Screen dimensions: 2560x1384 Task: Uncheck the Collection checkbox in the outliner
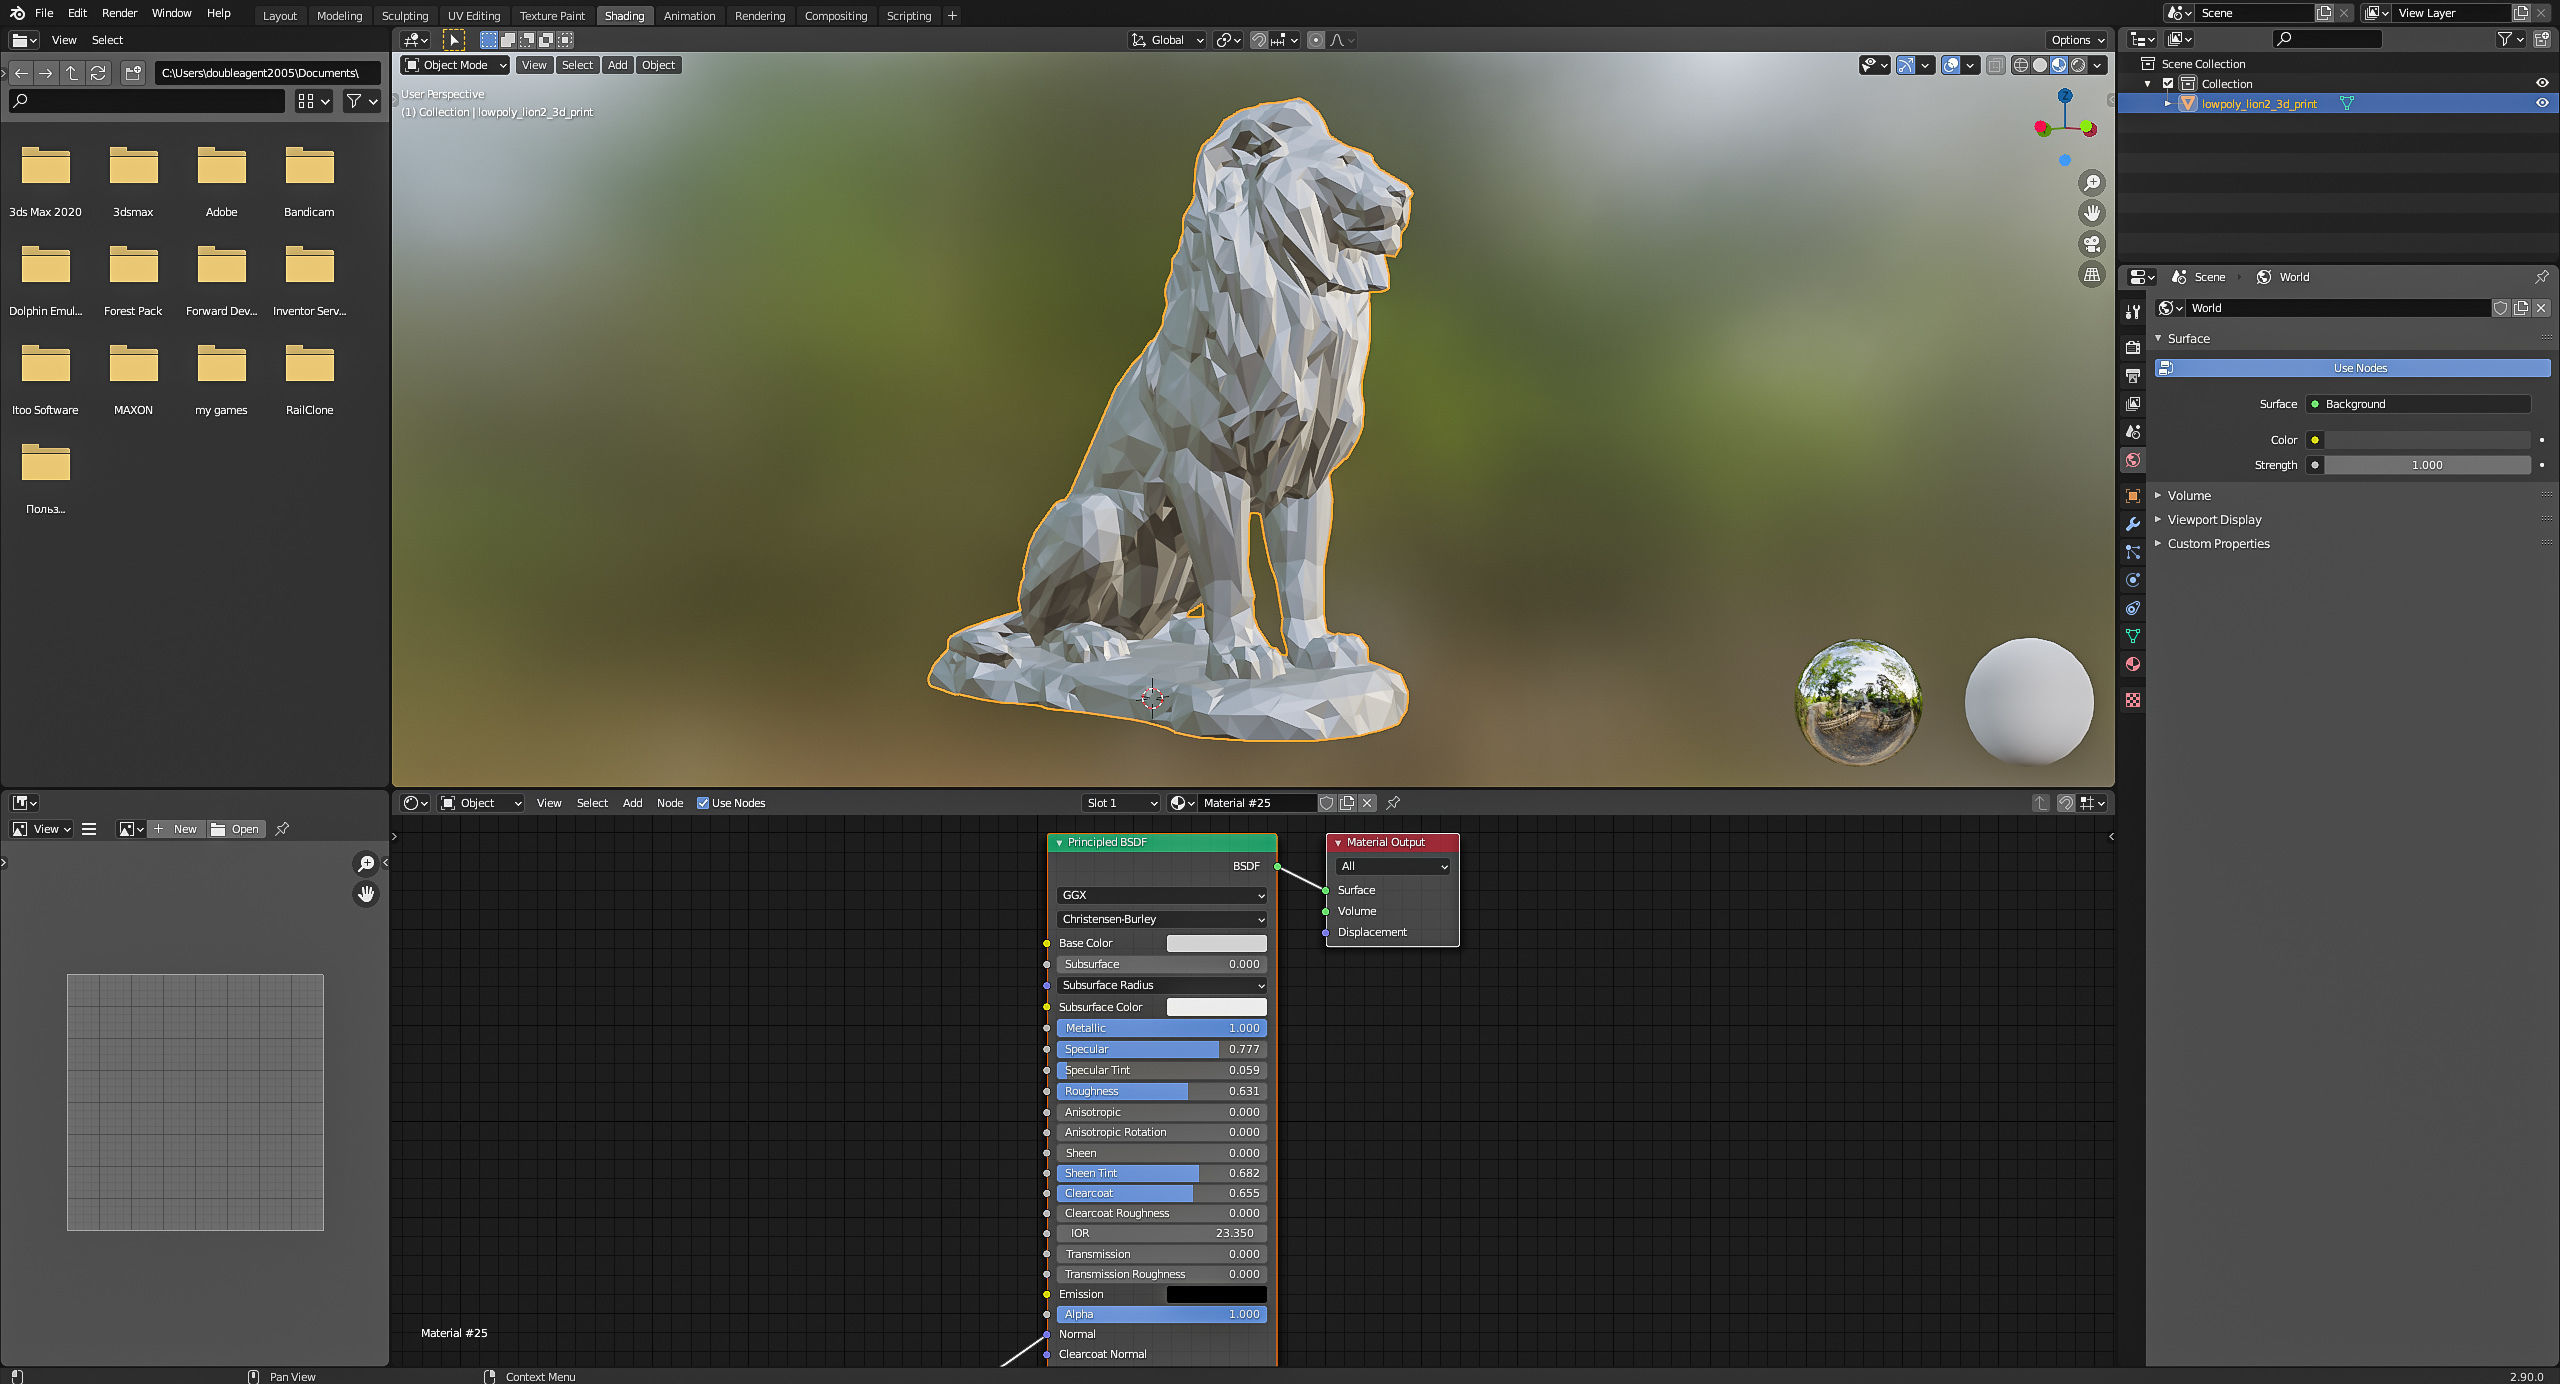point(2168,84)
